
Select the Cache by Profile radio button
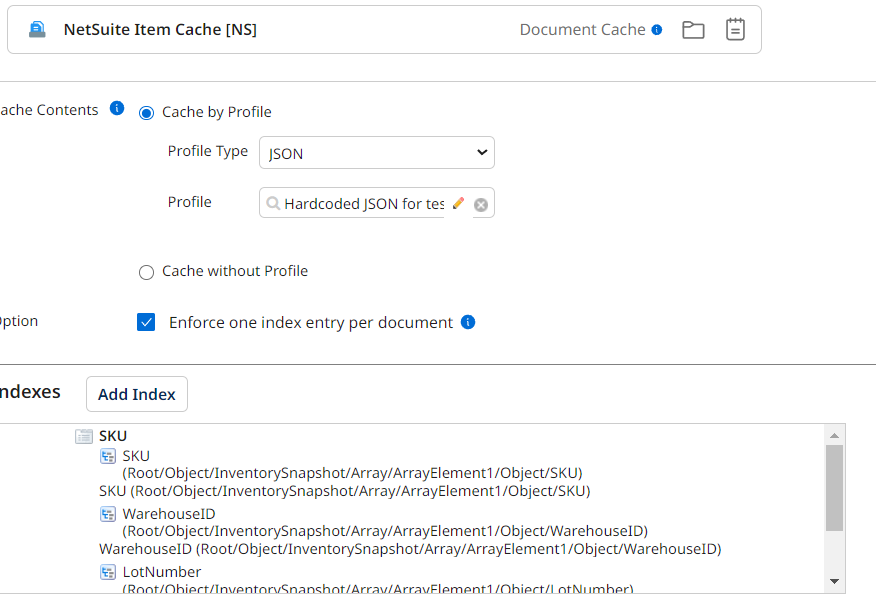[147, 112]
